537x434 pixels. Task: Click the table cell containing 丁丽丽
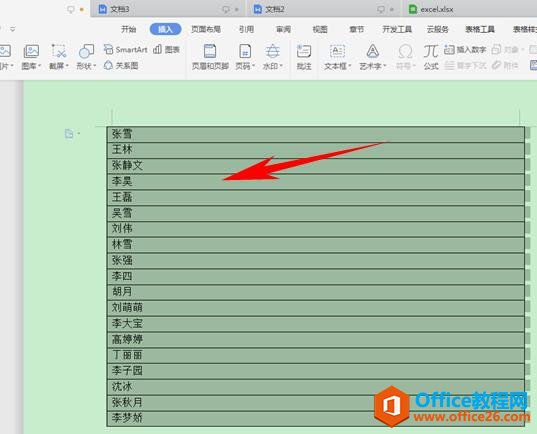click(315, 355)
